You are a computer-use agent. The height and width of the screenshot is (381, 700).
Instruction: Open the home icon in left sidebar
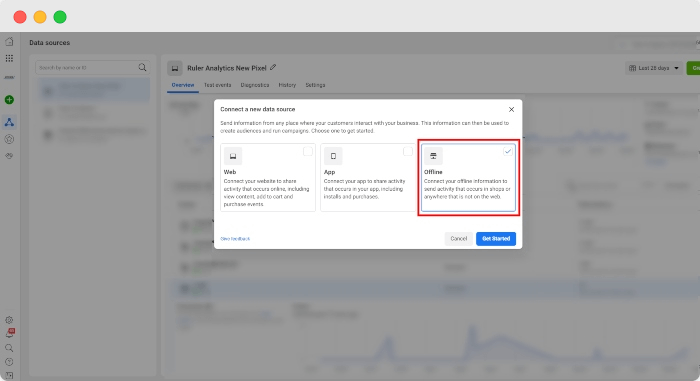tap(9, 42)
